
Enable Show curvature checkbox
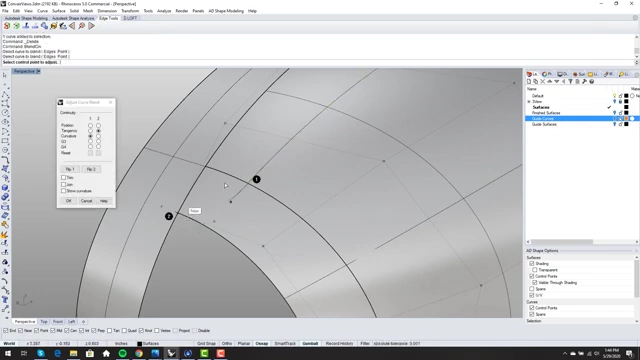coord(63,191)
